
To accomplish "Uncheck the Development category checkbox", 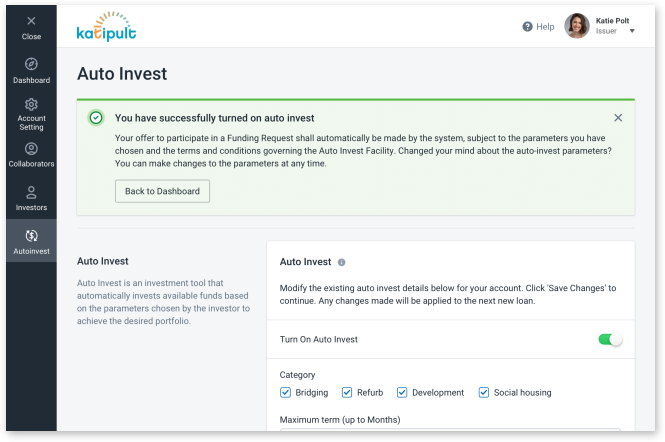I will 402,392.
